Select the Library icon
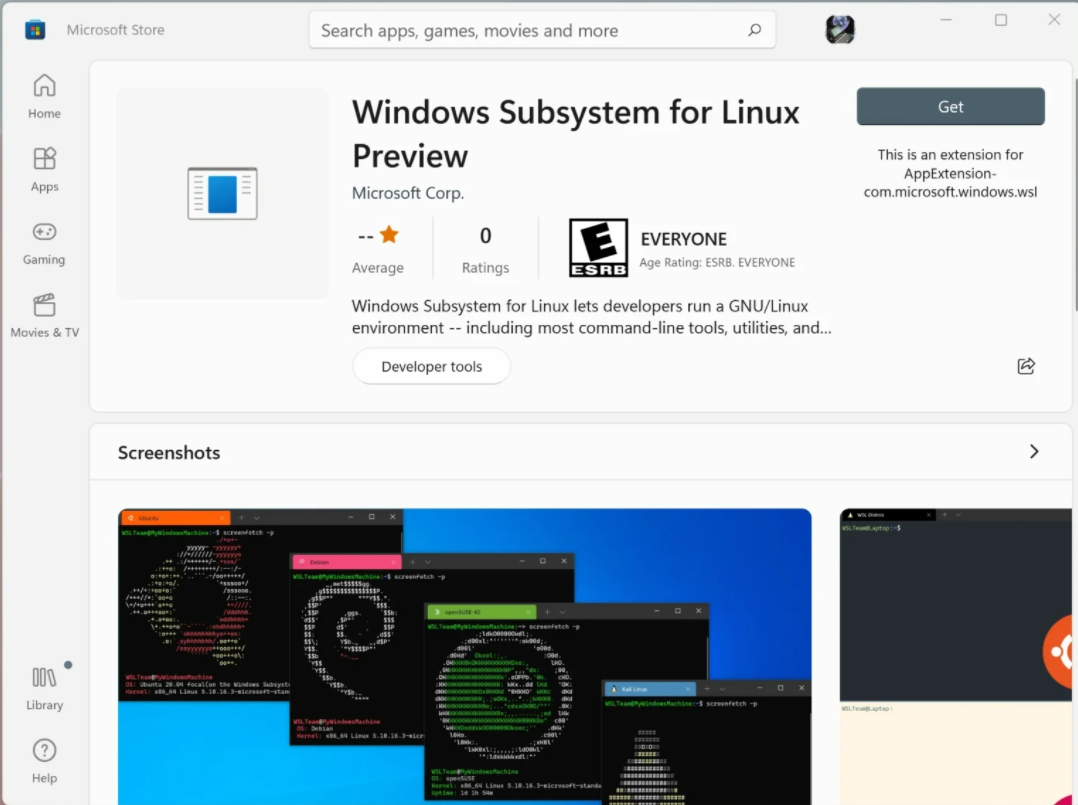Screen dimensions: 1078x805 (x=44, y=678)
